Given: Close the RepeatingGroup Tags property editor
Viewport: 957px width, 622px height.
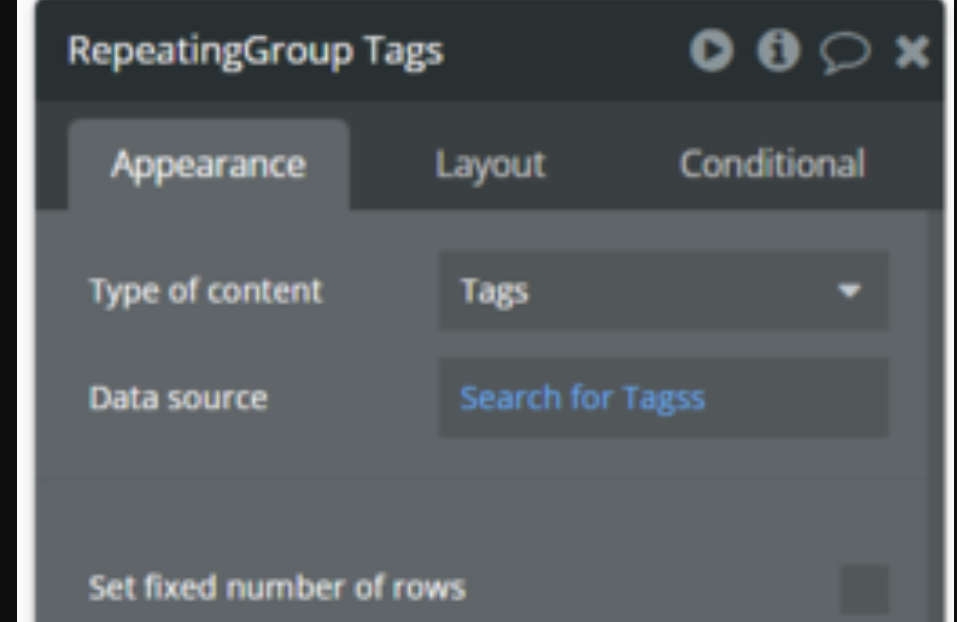Looking at the screenshot, I should click(912, 51).
